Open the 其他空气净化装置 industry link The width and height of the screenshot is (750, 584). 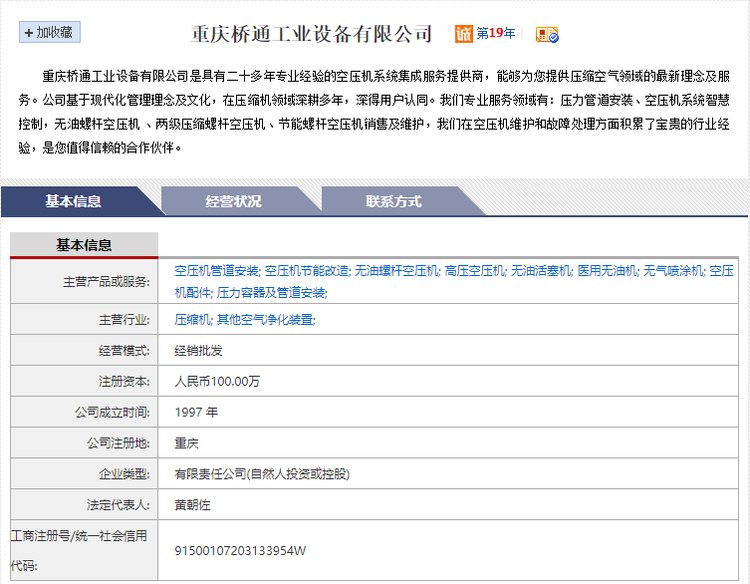coord(266,319)
